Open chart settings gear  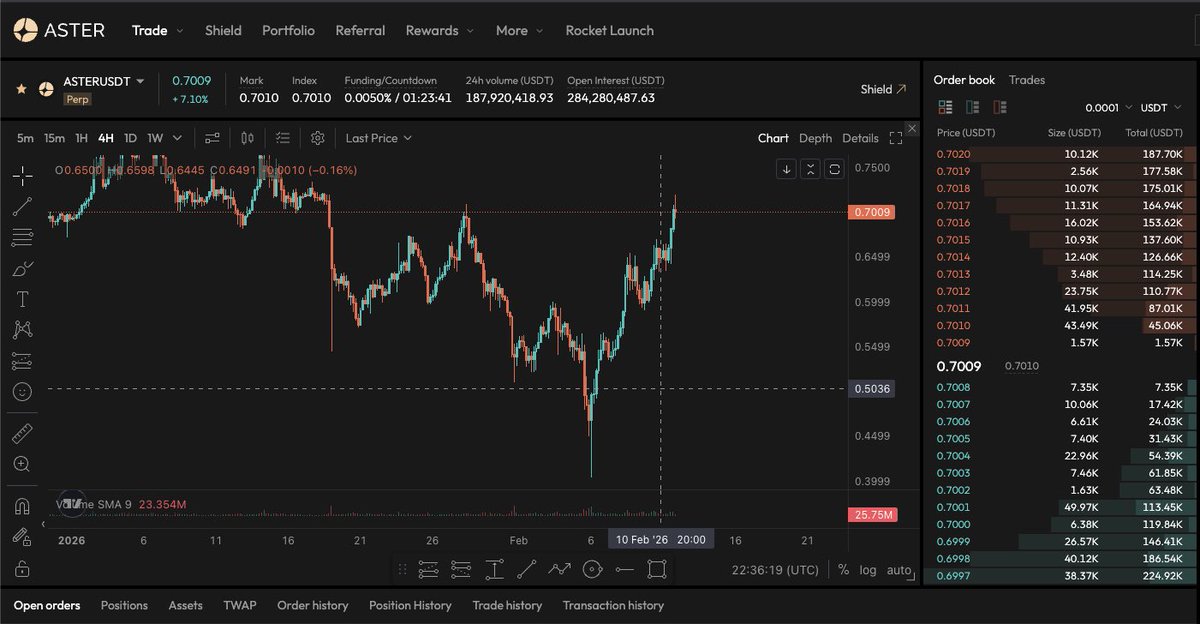317,138
